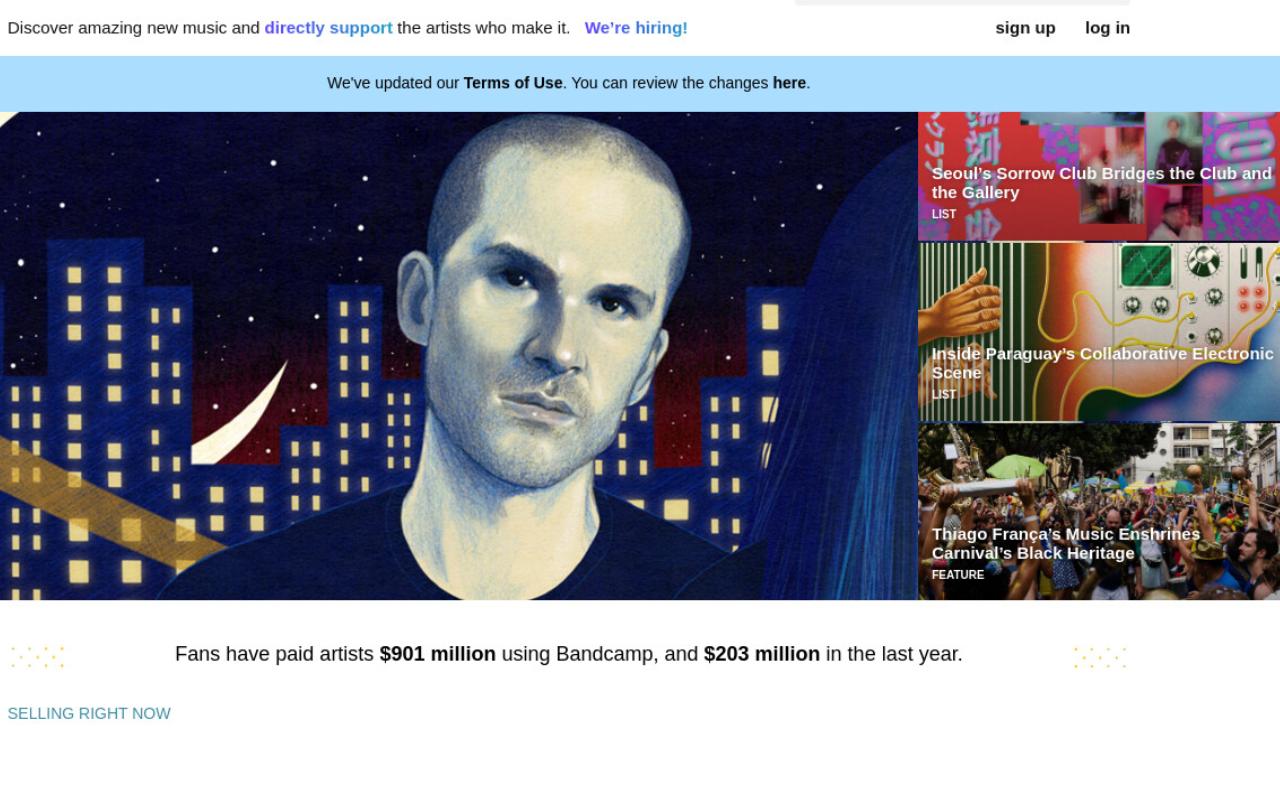The image size is (1280, 800).
Task: Open the We're hiring link
Action: (636, 28)
